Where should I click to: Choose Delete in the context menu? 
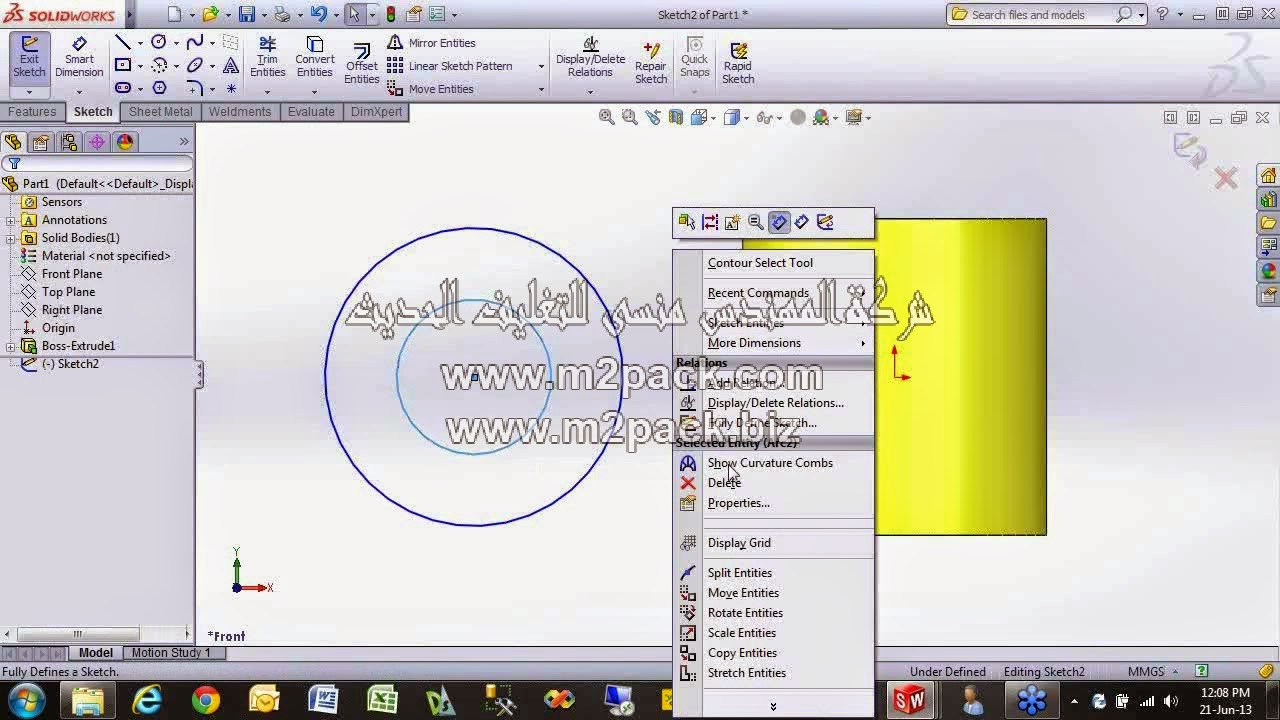click(724, 483)
